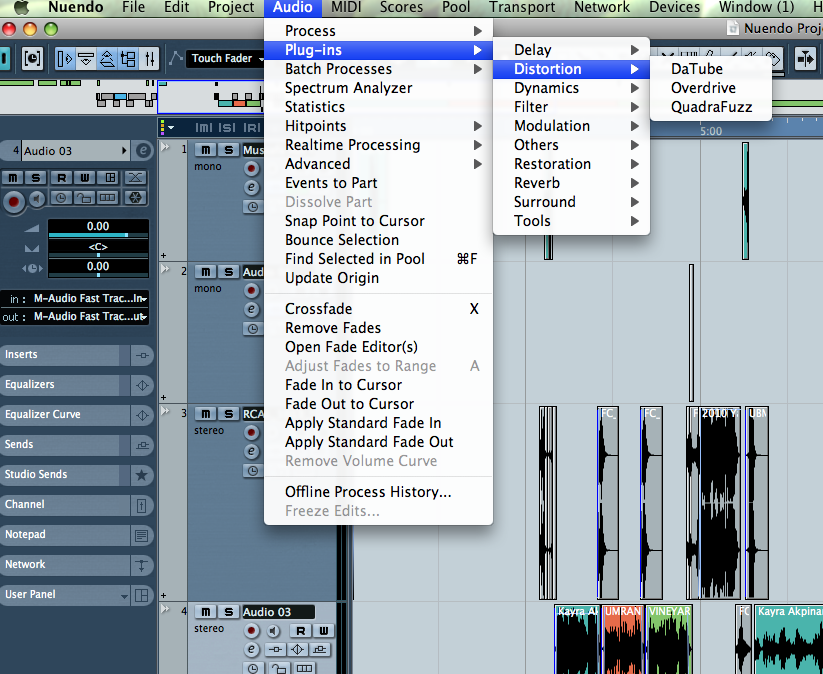823x674 pixels.
Task: Click the Notepad section icon
Action: click(142, 535)
